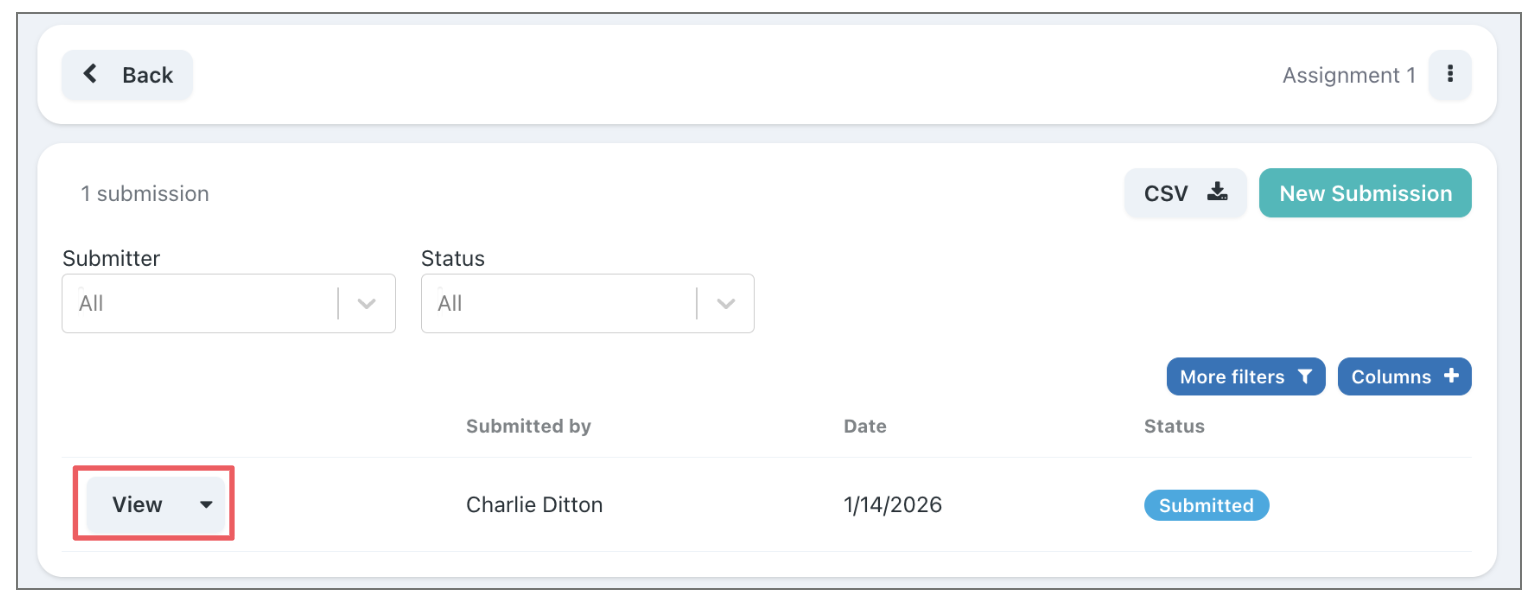Click the Date column header
This screenshot has width=1536, height=604.
coord(865,426)
